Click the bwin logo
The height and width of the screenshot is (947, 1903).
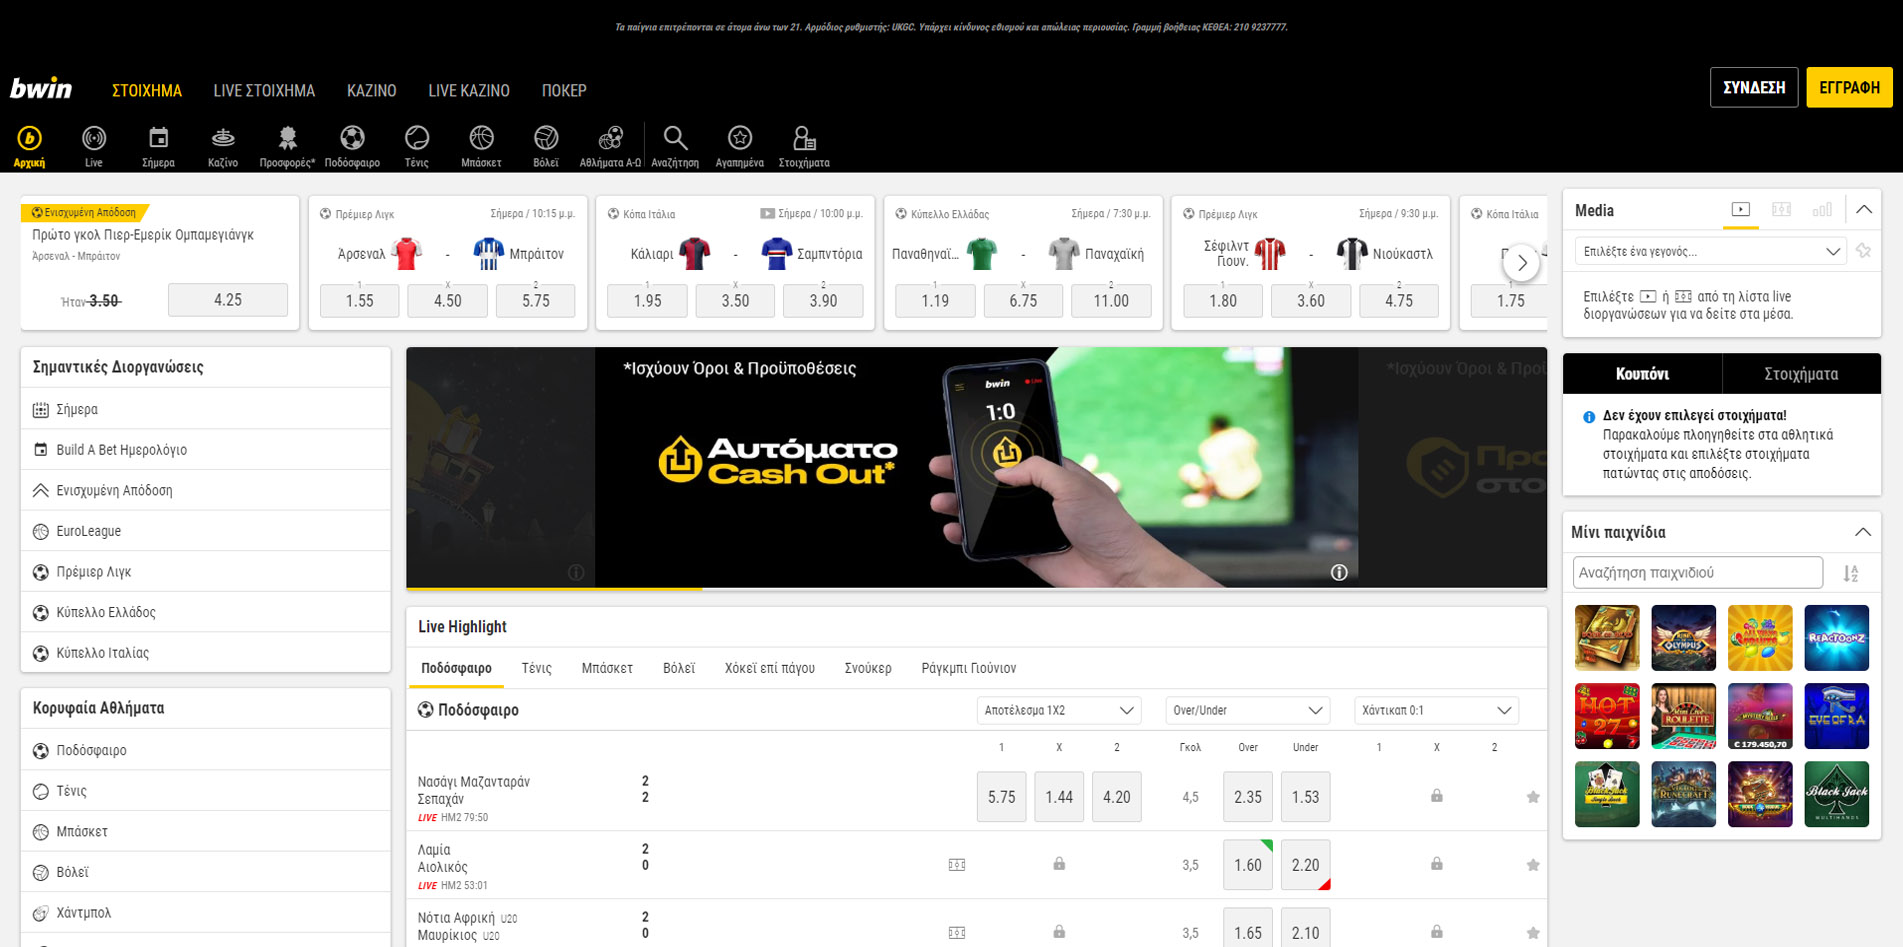click(x=41, y=88)
